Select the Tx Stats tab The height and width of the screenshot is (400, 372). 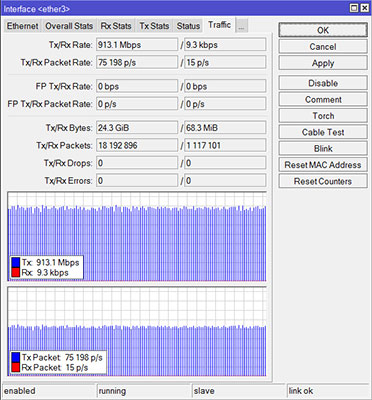[154, 26]
